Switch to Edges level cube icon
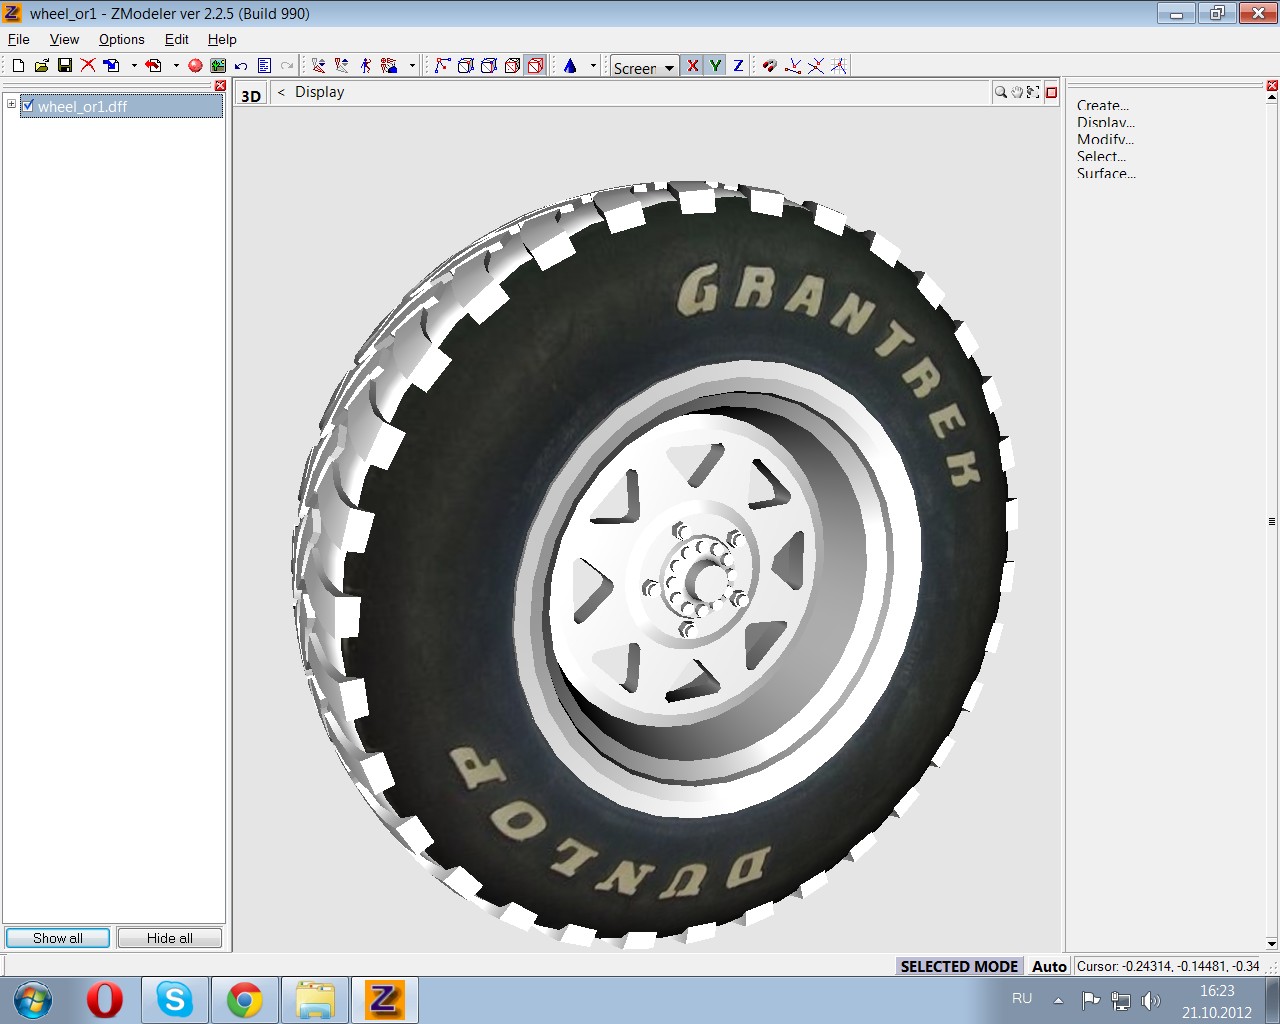1280x1024 pixels. click(x=465, y=66)
